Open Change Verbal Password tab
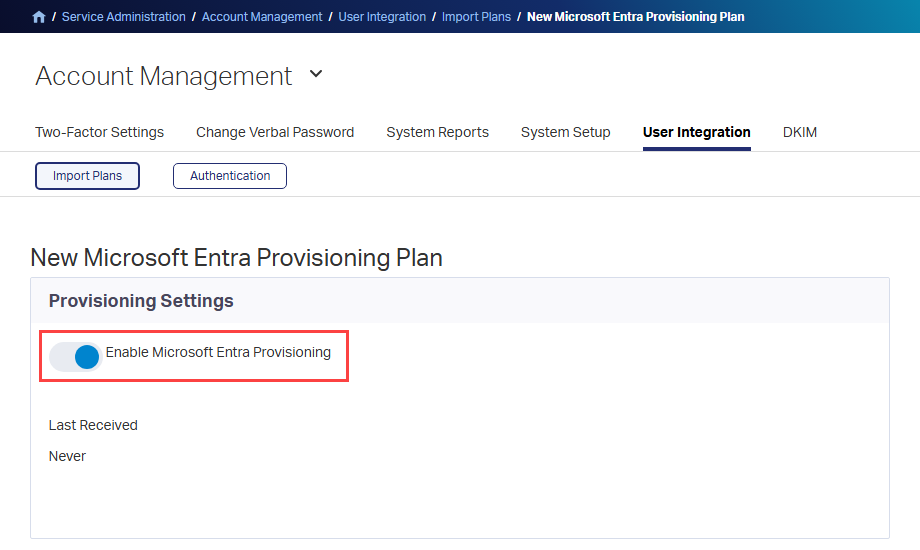The width and height of the screenshot is (920, 550). [x=275, y=132]
